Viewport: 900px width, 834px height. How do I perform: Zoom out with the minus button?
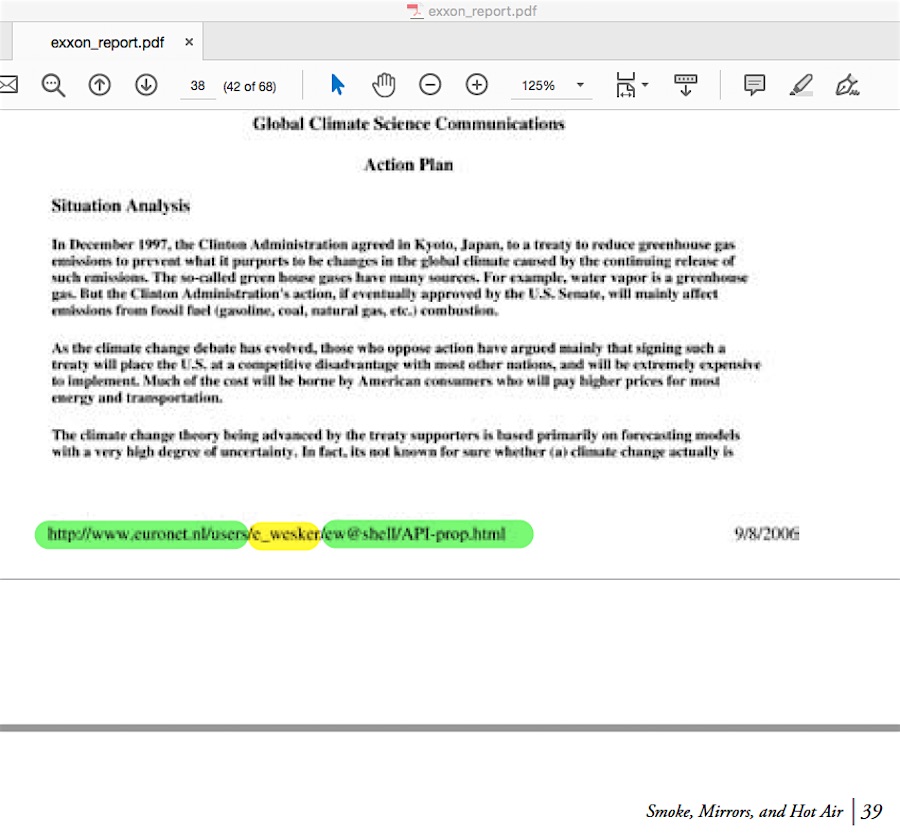[430, 85]
